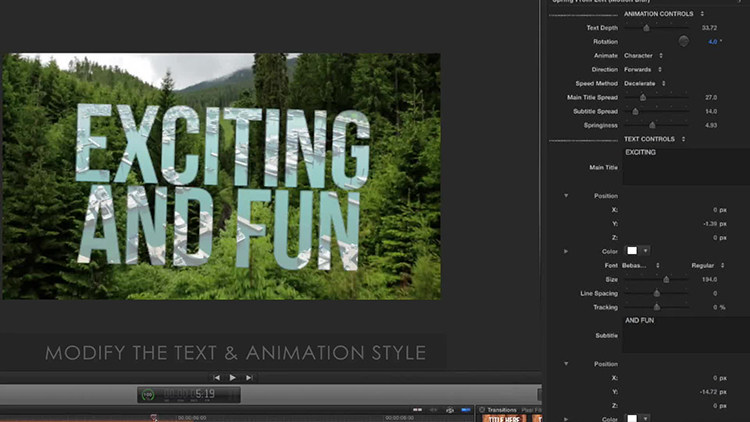Screen dimensions: 750x422
Task: Toggle the blue snapping icon above the timeline
Action: (465, 410)
